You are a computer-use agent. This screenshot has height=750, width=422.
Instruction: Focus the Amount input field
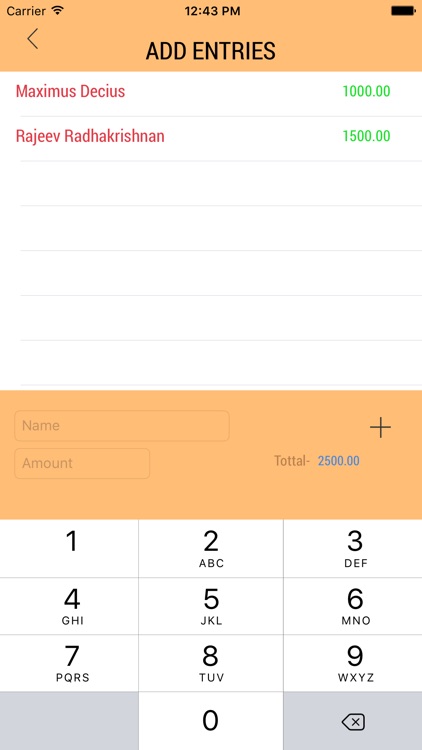click(x=82, y=463)
